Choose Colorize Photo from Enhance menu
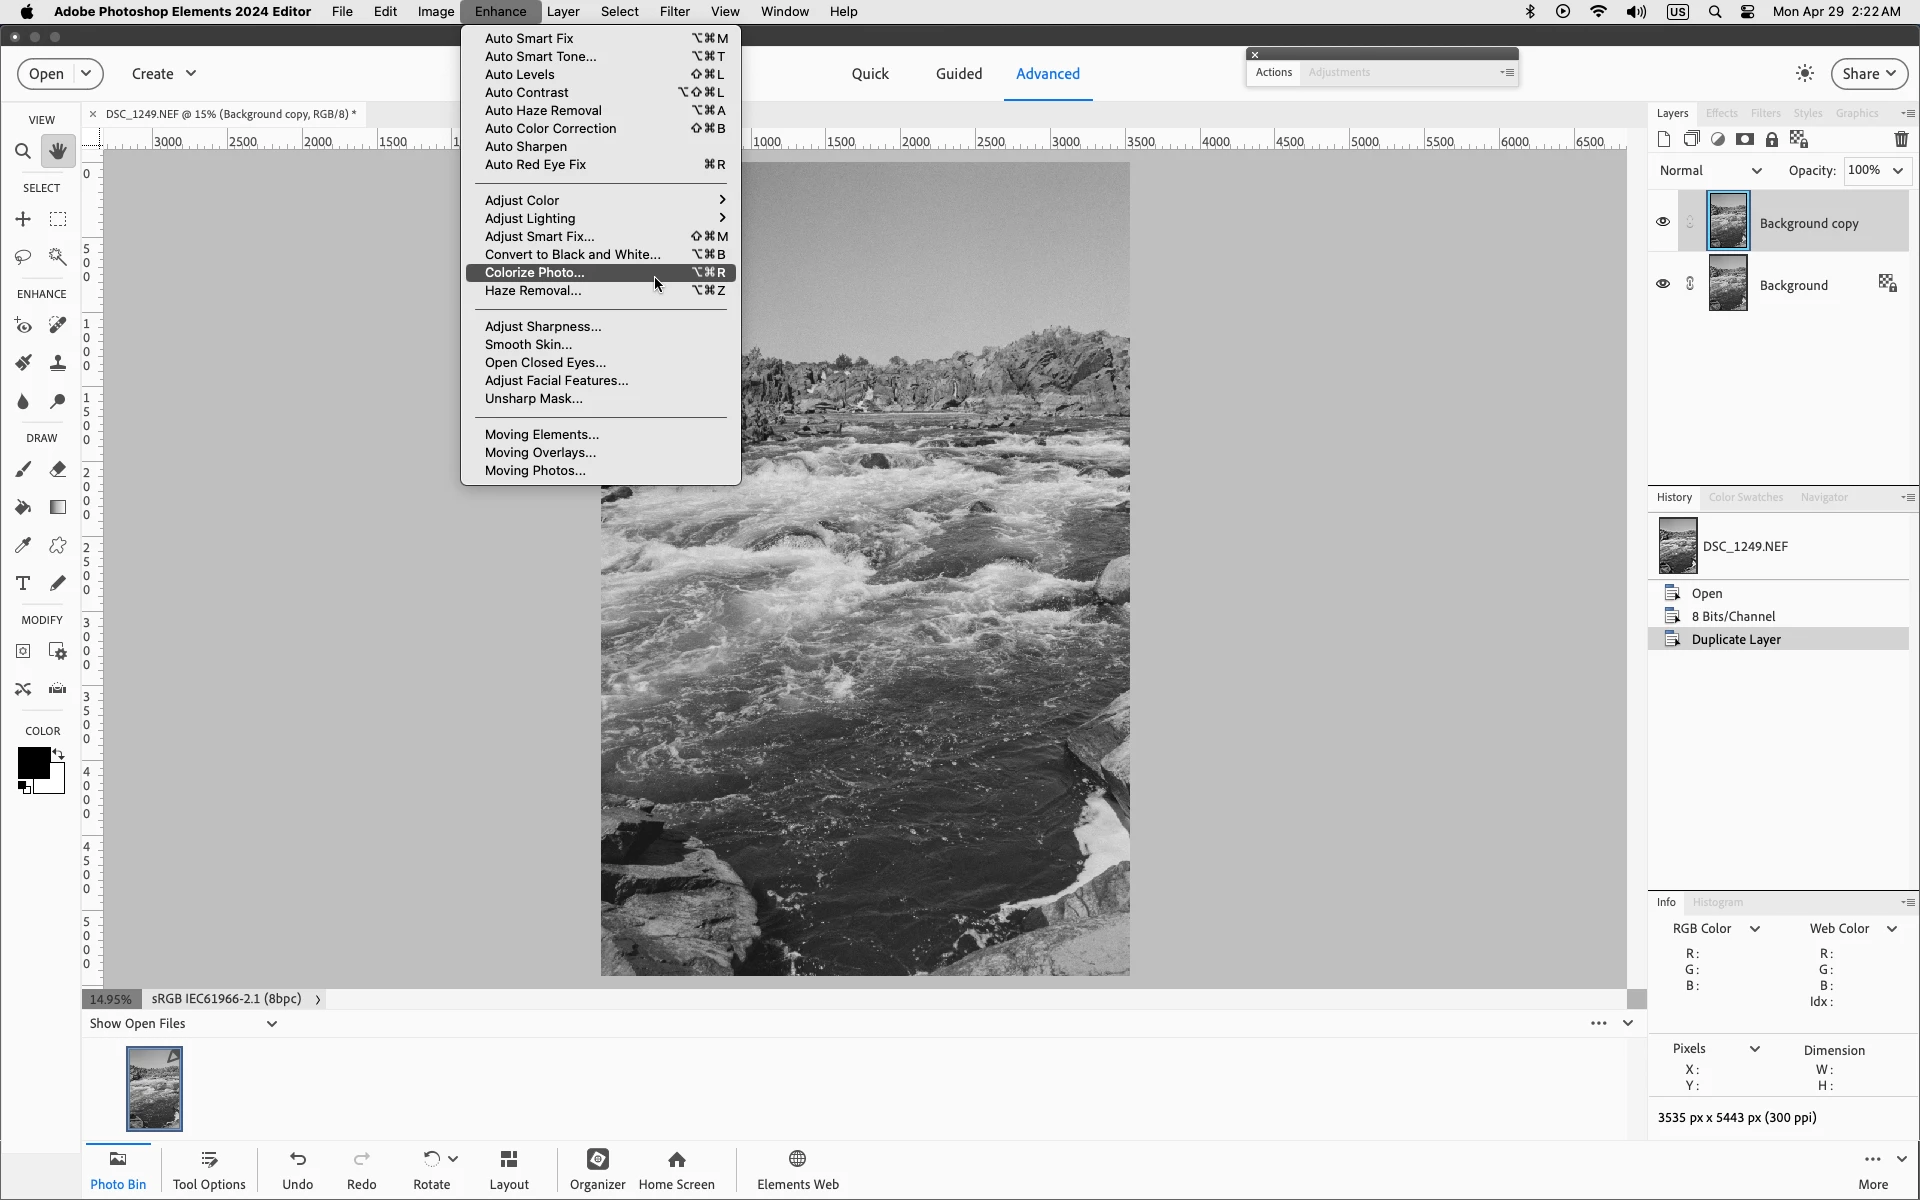Viewport: 1920px width, 1200px height. pos(534,273)
